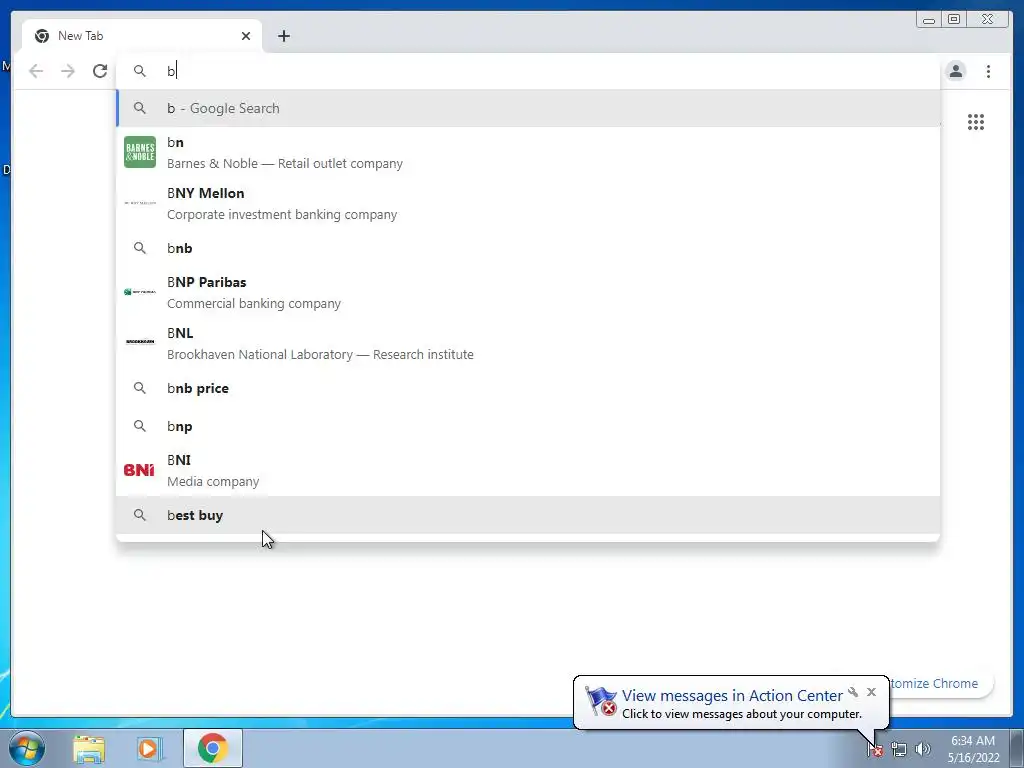The height and width of the screenshot is (768, 1024).
Task: Close the New Tab tab
Action: click(x=246, y=36)
